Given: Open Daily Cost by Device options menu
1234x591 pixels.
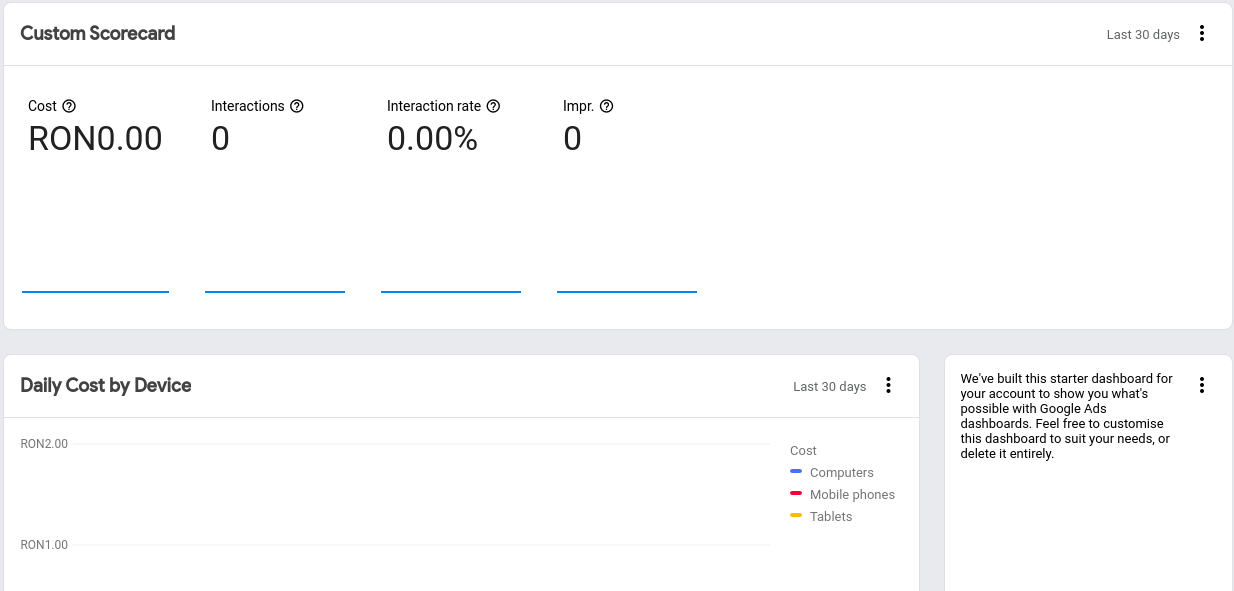Looking at the screenshot, I should tap(888, 385).
